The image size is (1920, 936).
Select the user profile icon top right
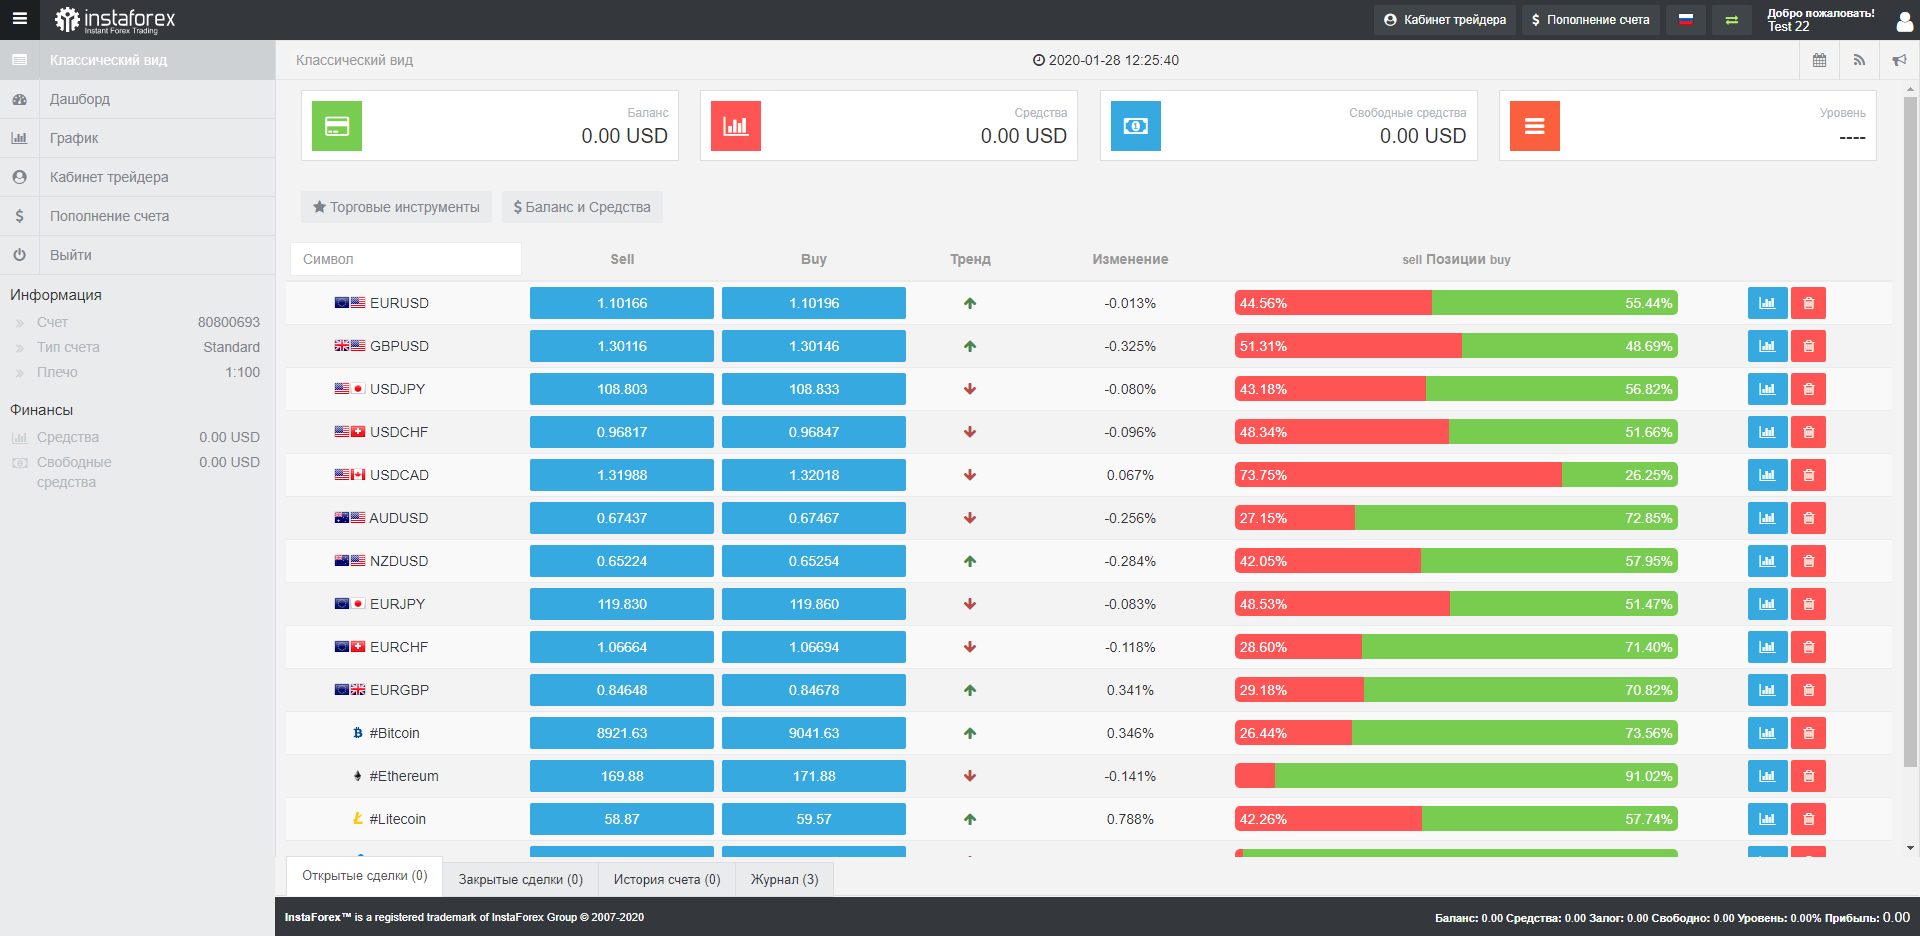pos(1905,20)
